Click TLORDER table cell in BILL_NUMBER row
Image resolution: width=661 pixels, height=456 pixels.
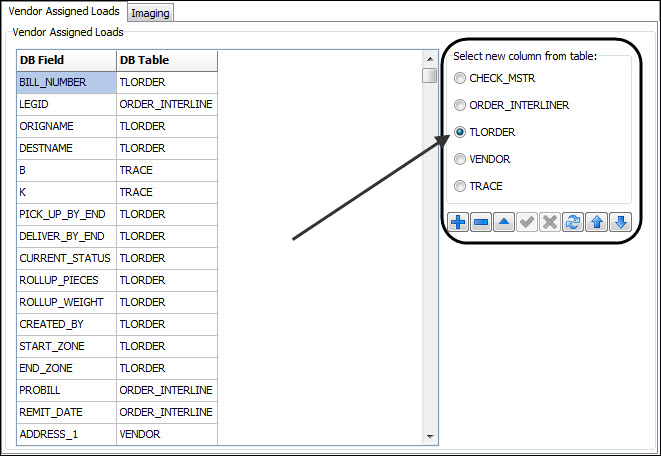pyautogui.click(x=167, y=82)
